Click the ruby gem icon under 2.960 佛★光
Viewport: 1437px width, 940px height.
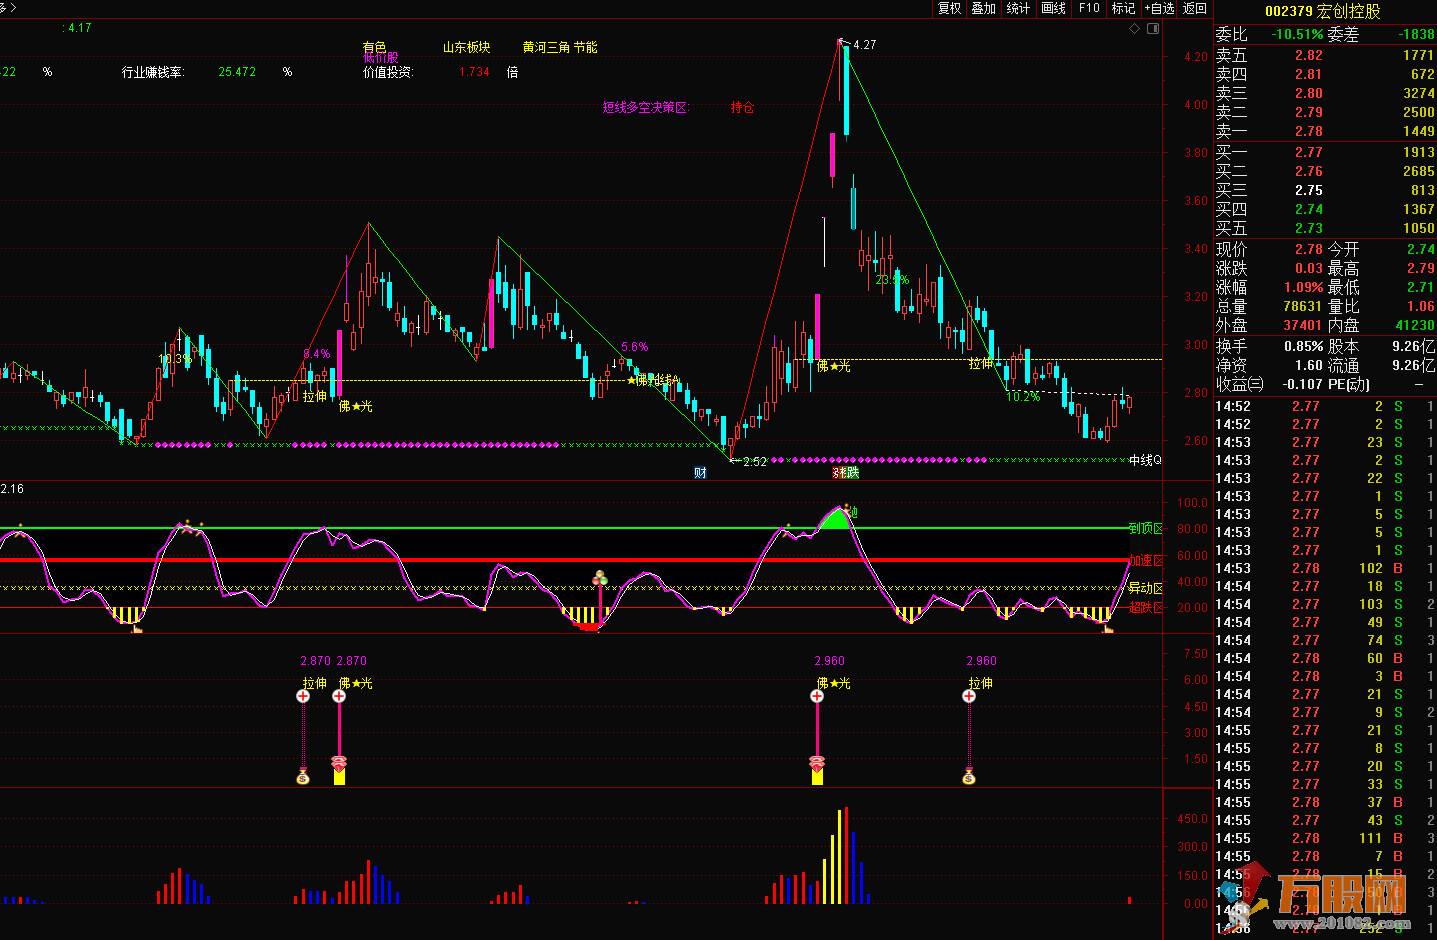click(x=817, y=763)
